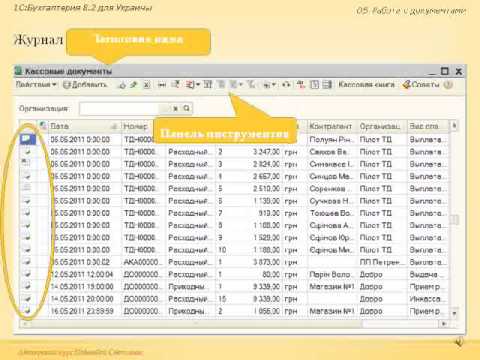Click the horizontal scrollbar right arrow
Screen dimensions: 480x360
[x=444, y=323]
